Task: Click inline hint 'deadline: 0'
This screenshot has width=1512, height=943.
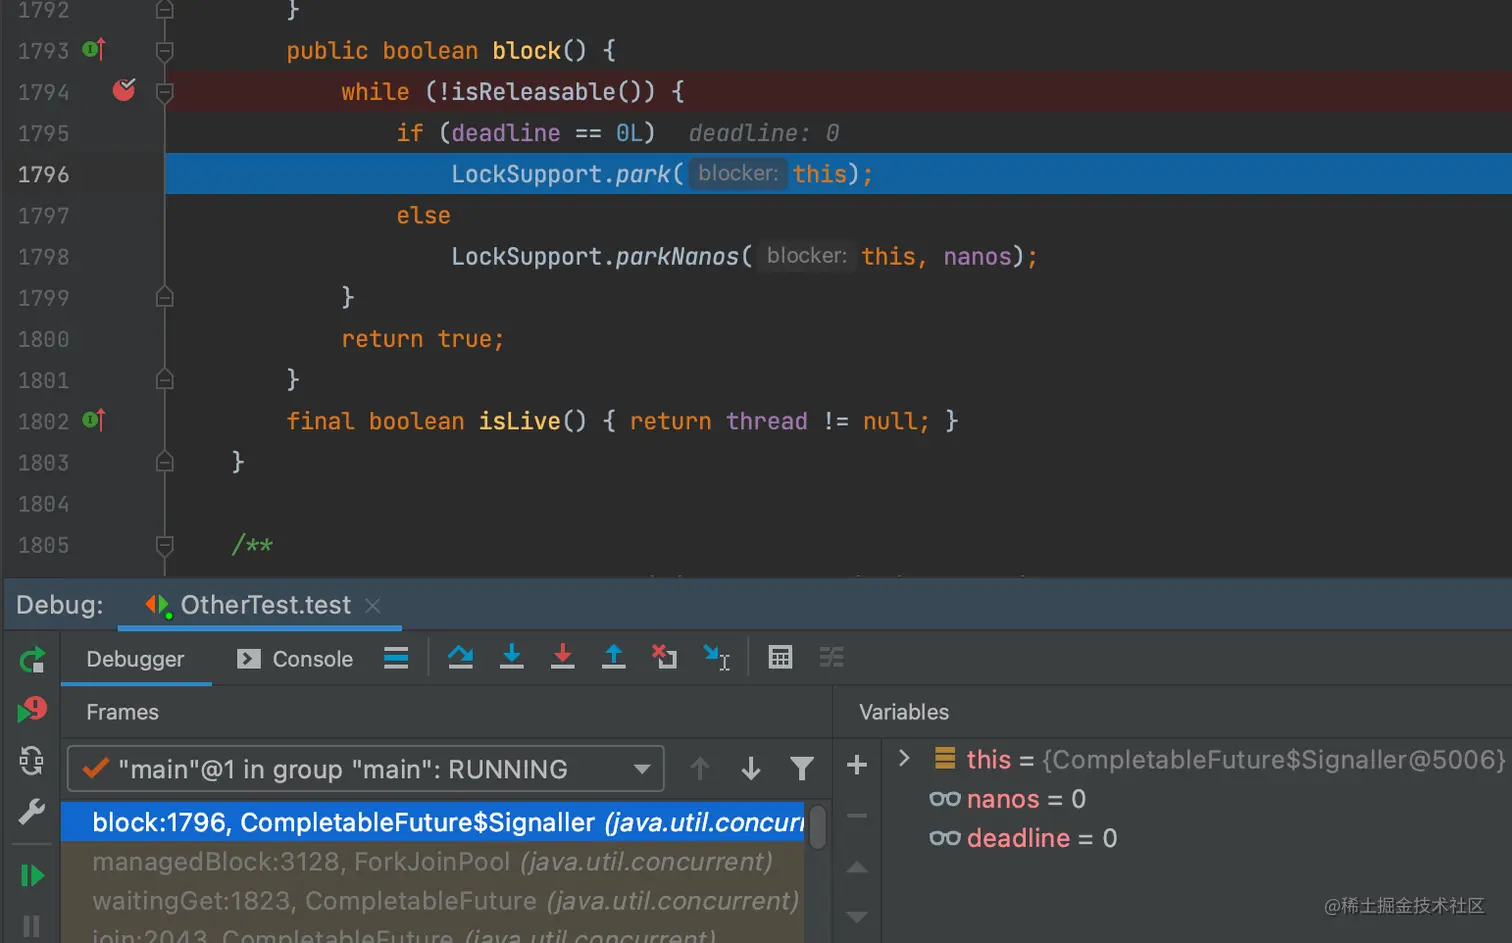Action: 764,133
